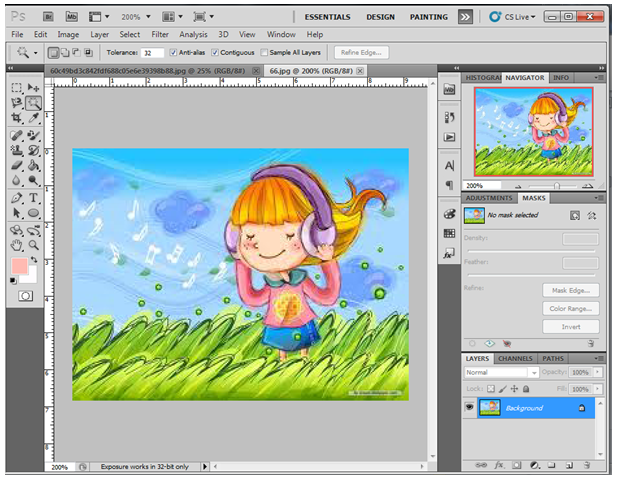The image size is (617, 479).
Task: Choose the Horizontal Type tool
Action: tap(33, 198)
